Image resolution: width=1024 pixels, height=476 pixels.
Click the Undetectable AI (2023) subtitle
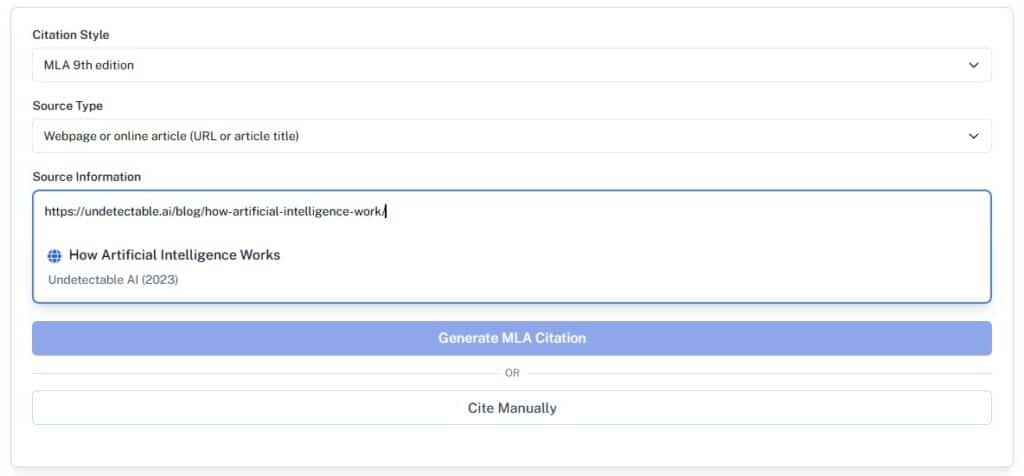tap(113, 279)
